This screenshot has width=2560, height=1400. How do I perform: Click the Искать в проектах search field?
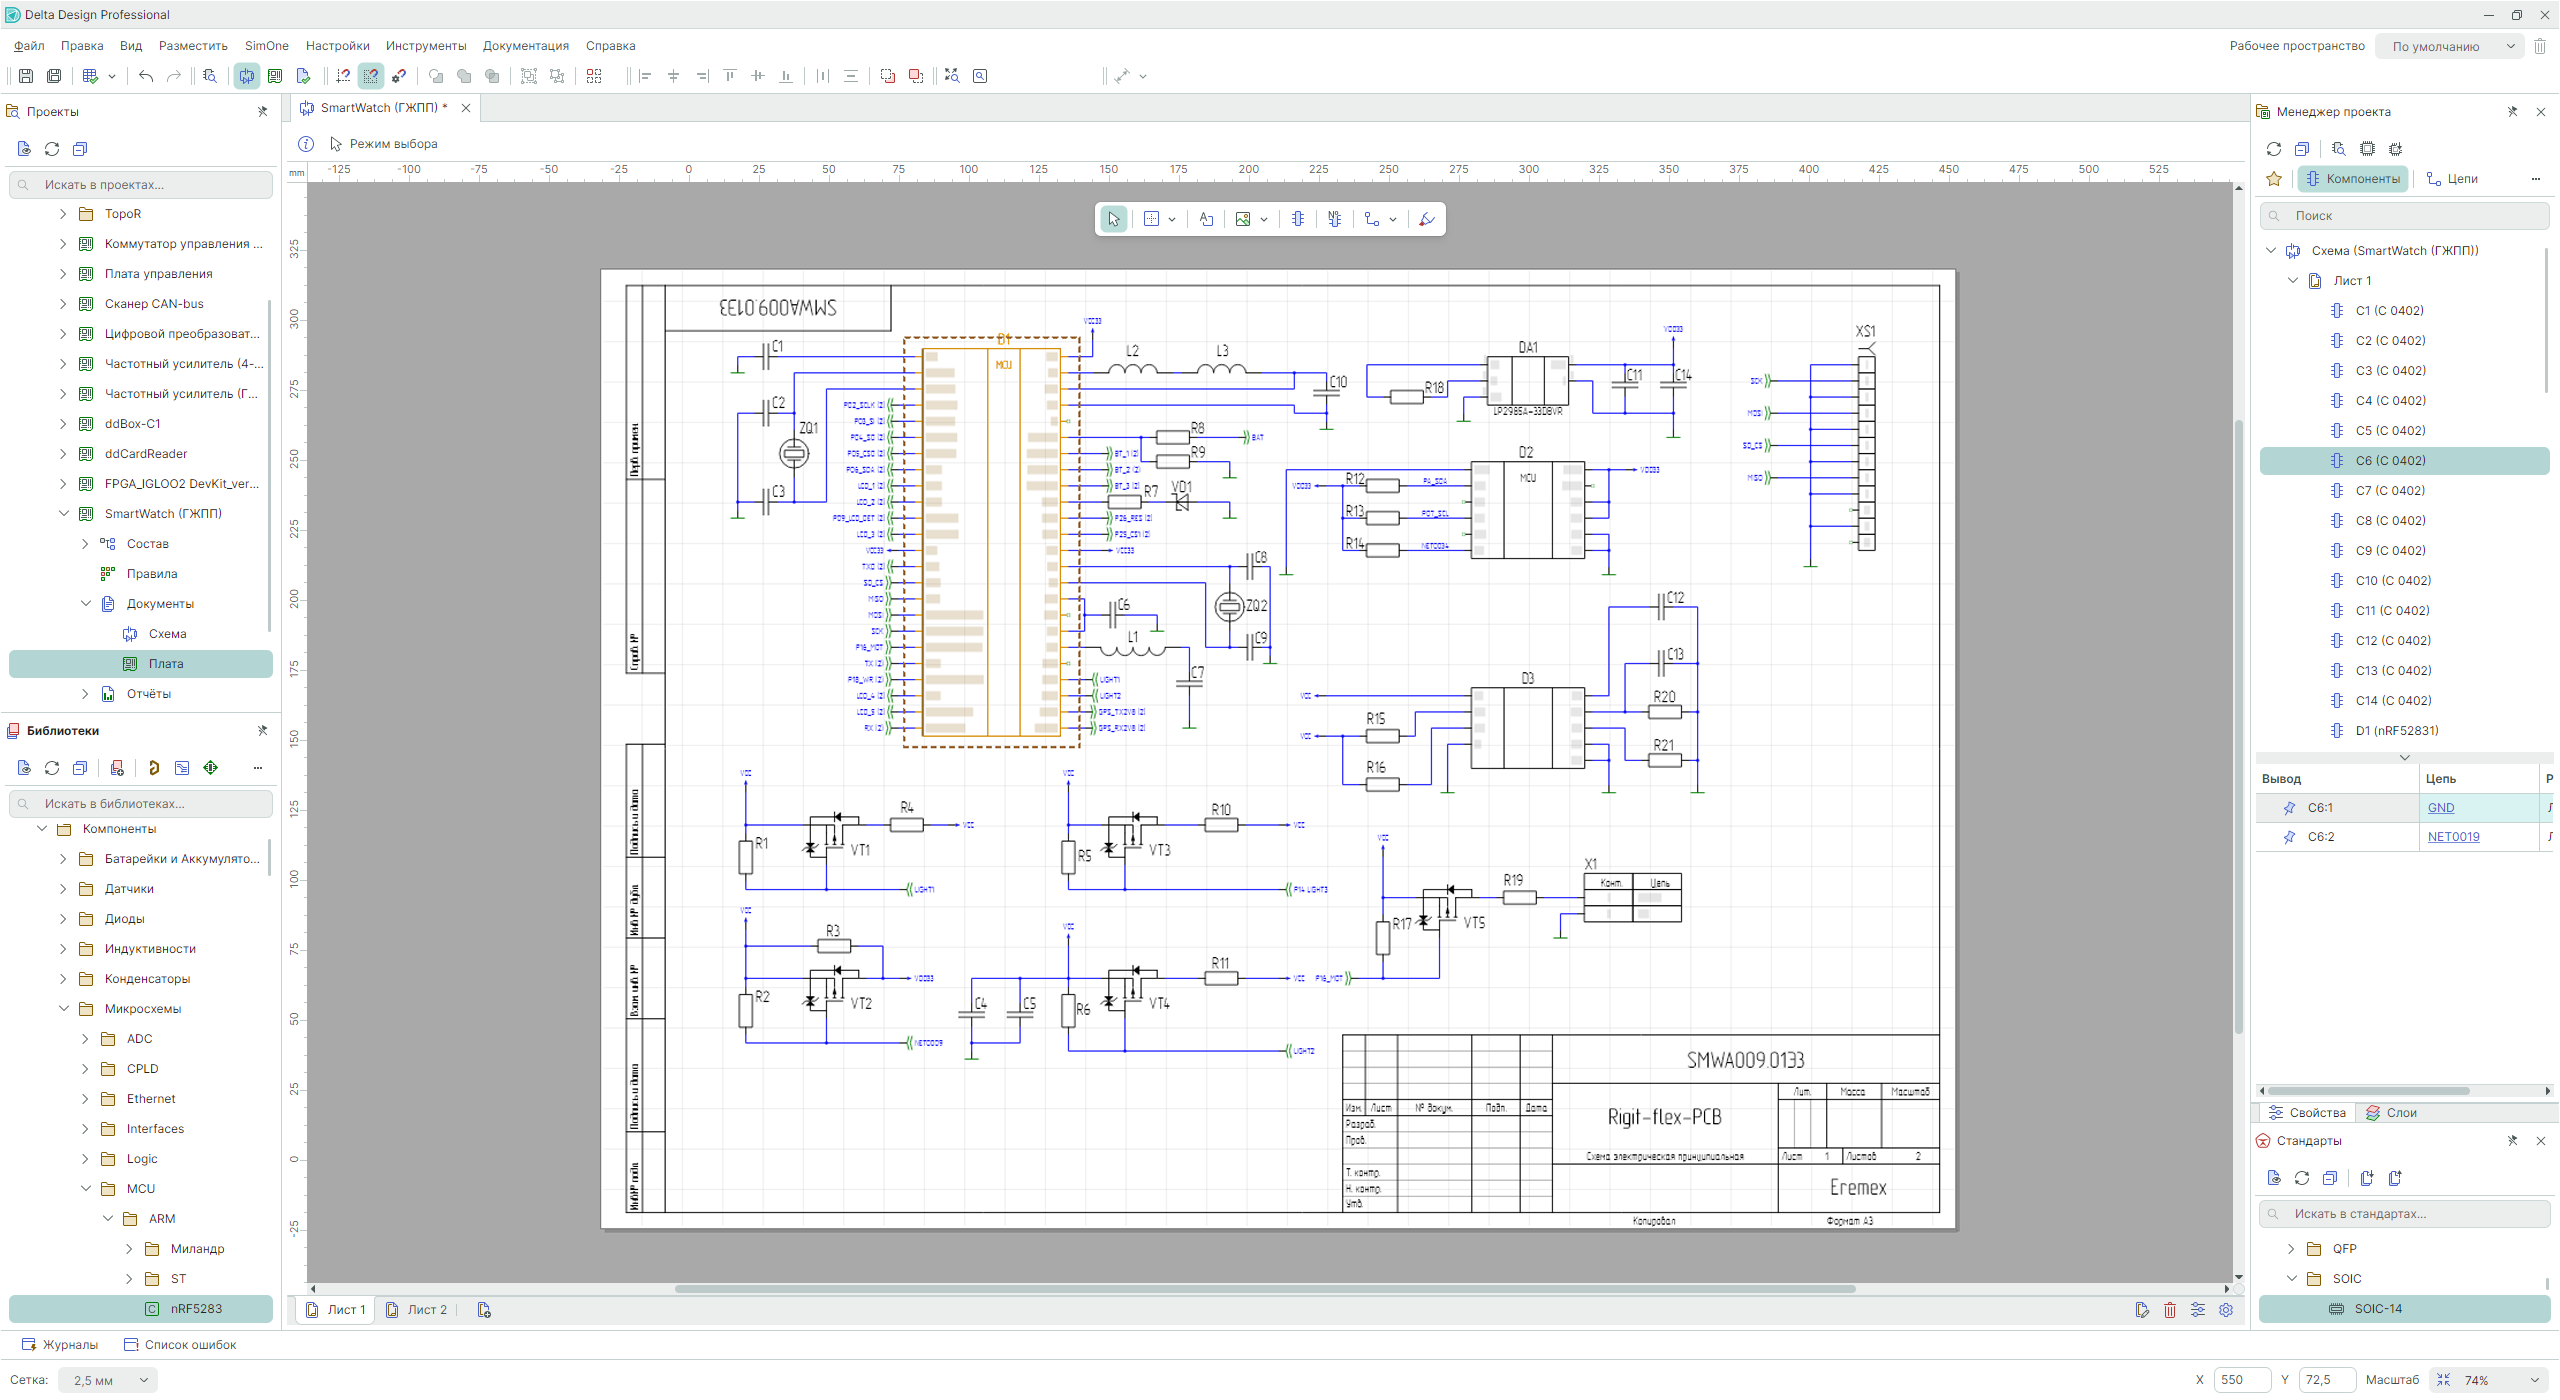141,185
